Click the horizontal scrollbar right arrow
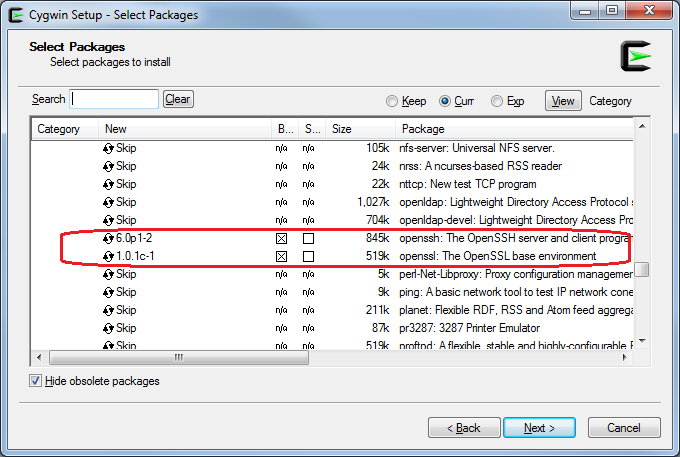This screenshot has width=680, height=457. (x=625, y=357)
